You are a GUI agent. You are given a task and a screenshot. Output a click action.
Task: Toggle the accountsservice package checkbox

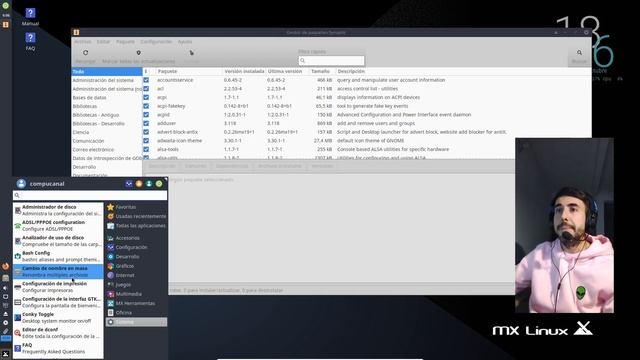(146, 80)
